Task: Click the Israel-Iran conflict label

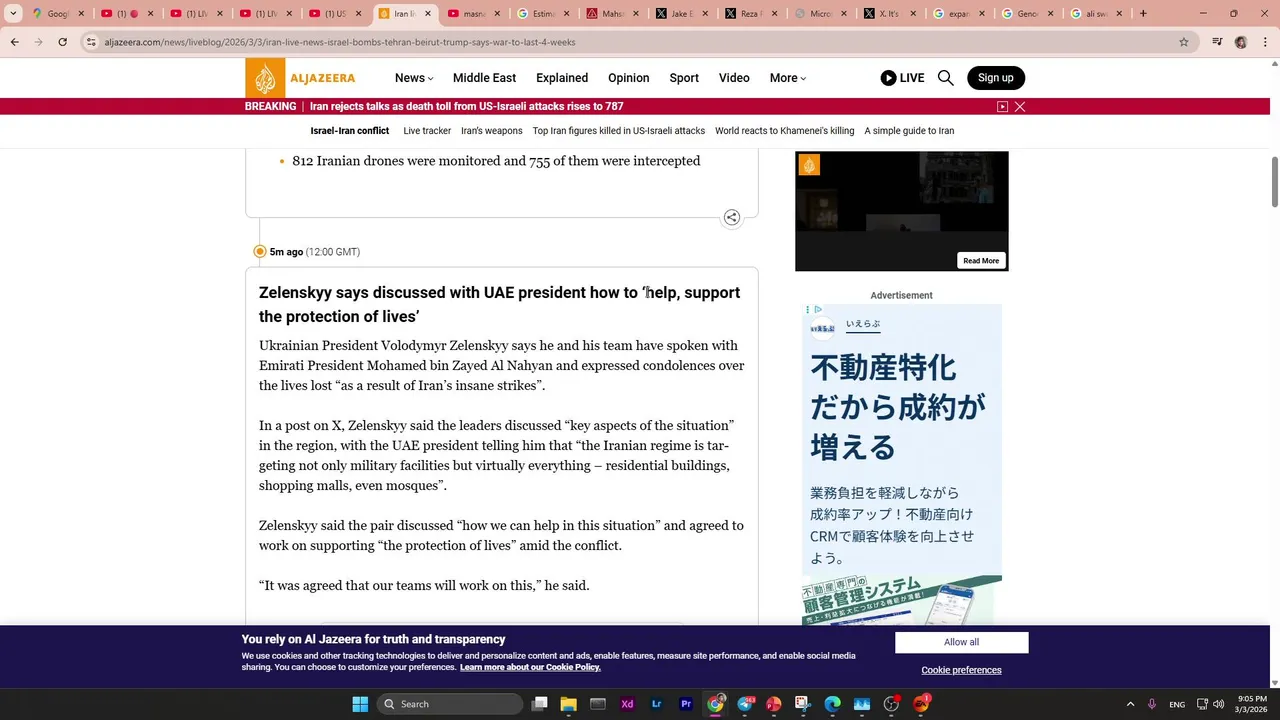Action: 349,131
